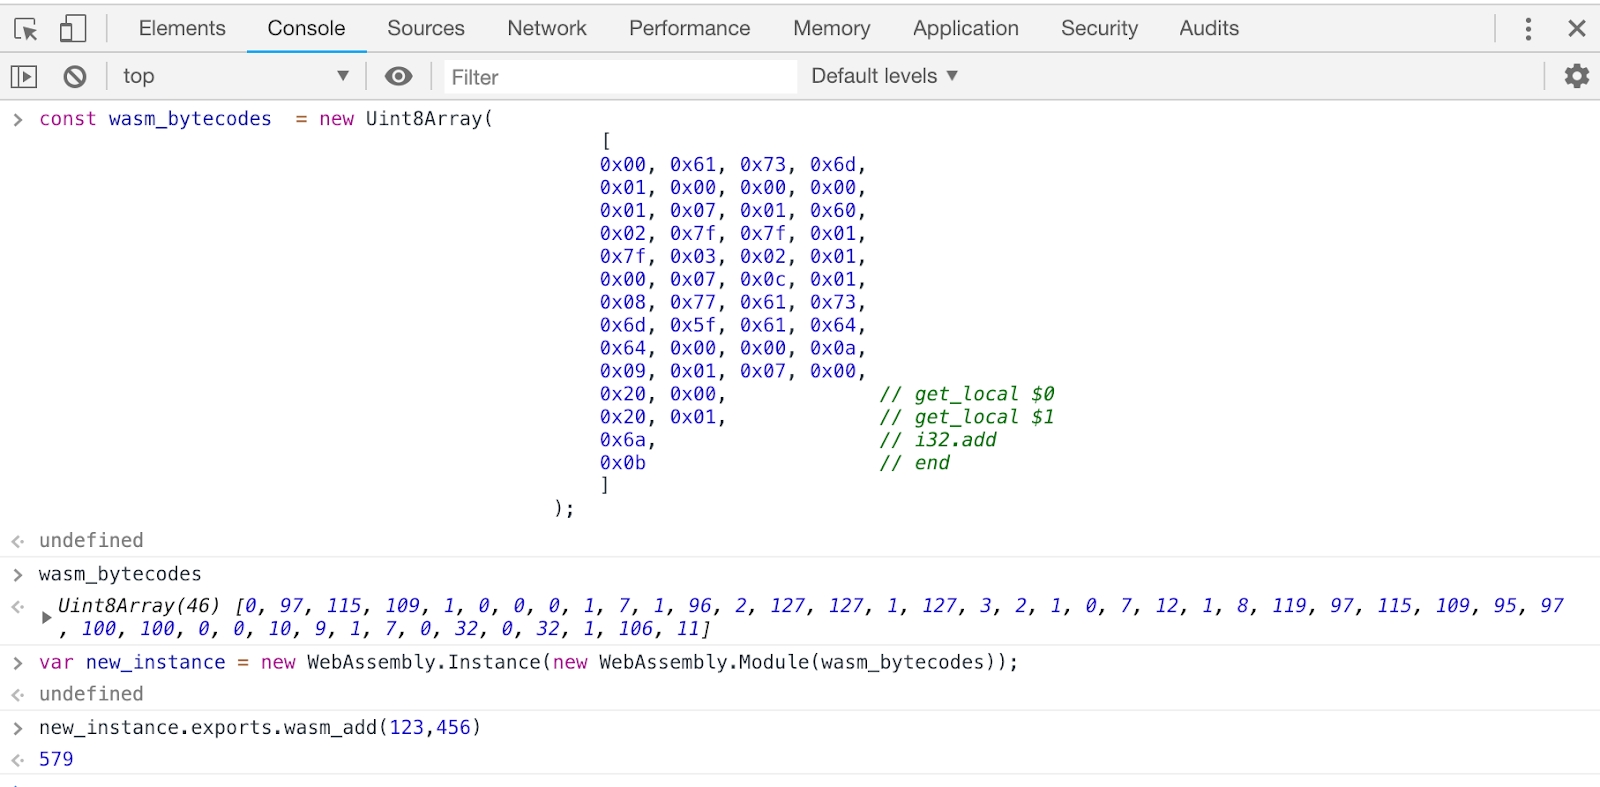Screen dimensions: 1600x787
Task: Clear console with the ban icon
Action: 75,76
